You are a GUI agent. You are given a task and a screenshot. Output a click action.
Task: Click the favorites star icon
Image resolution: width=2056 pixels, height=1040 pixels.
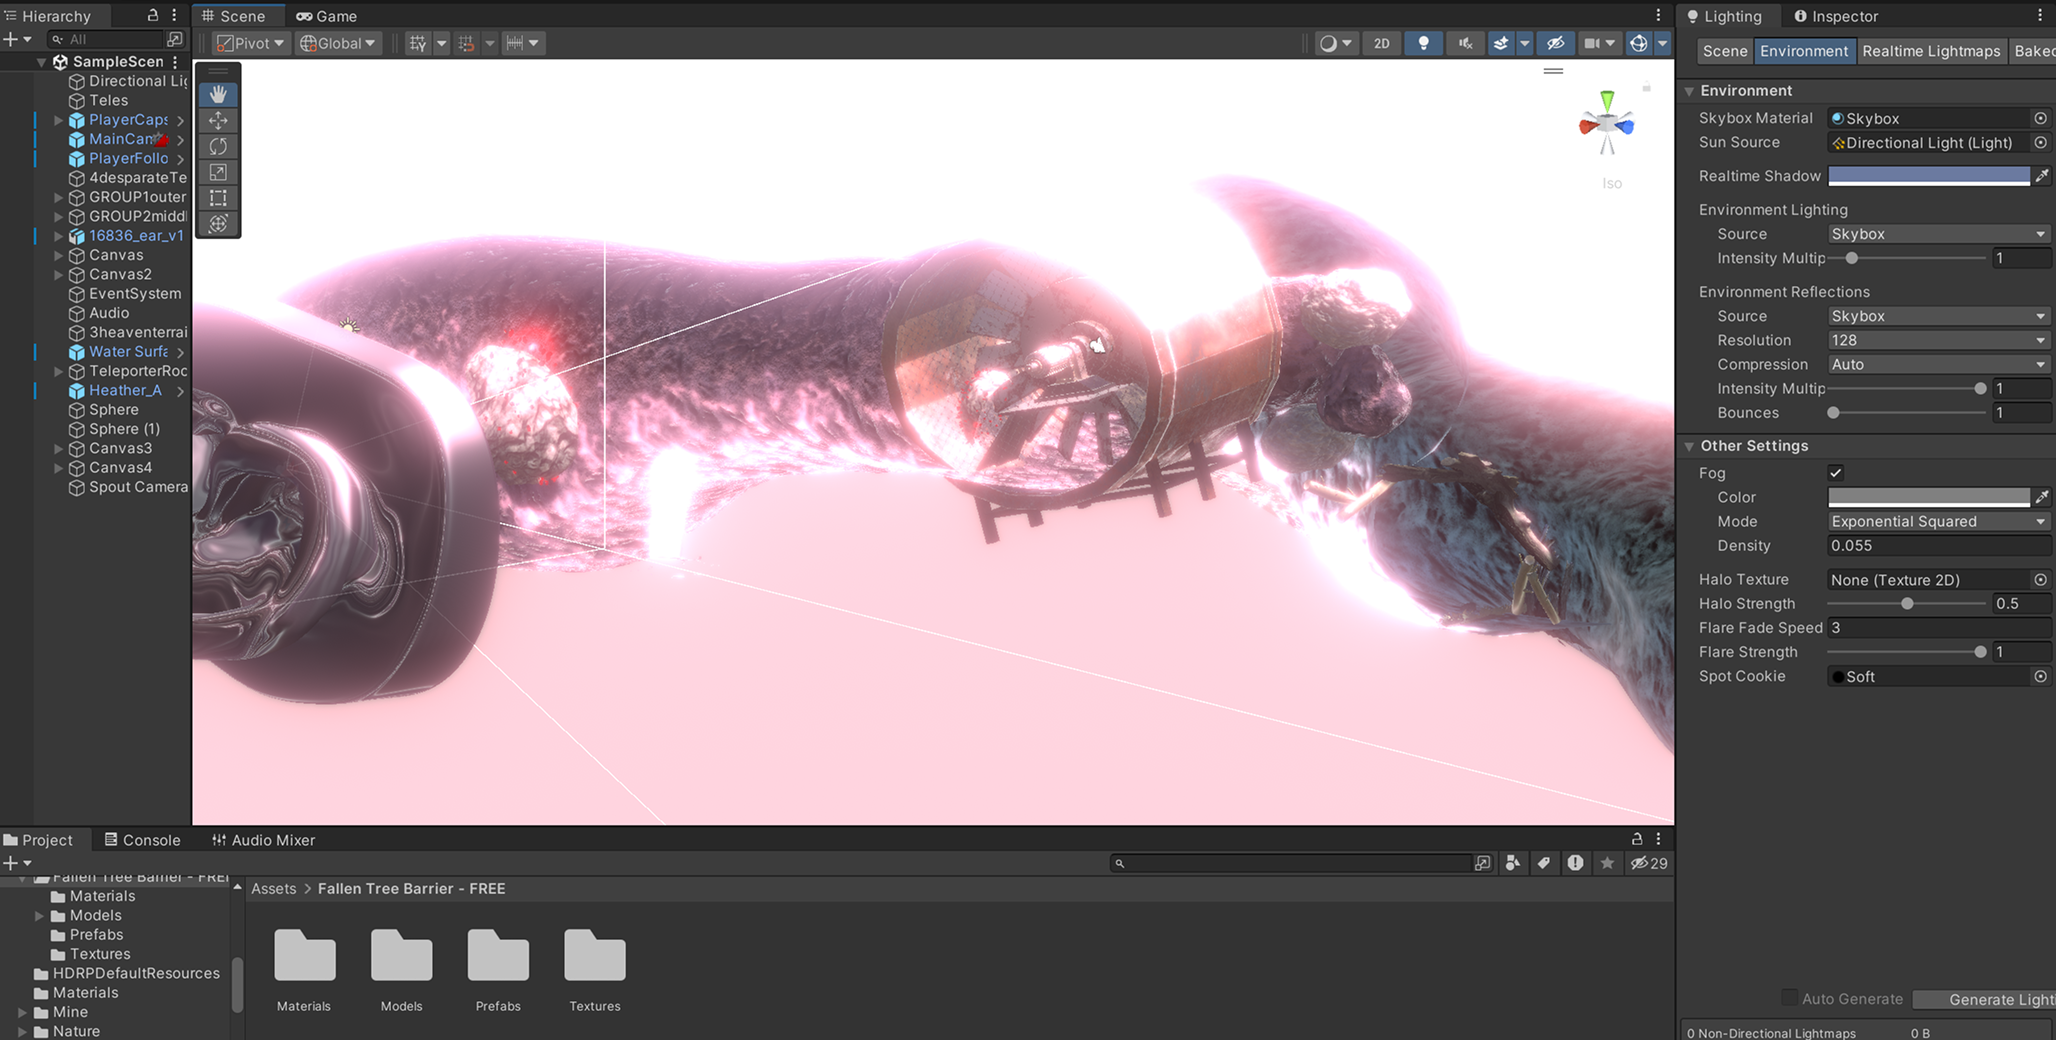tap(1607, 863)
